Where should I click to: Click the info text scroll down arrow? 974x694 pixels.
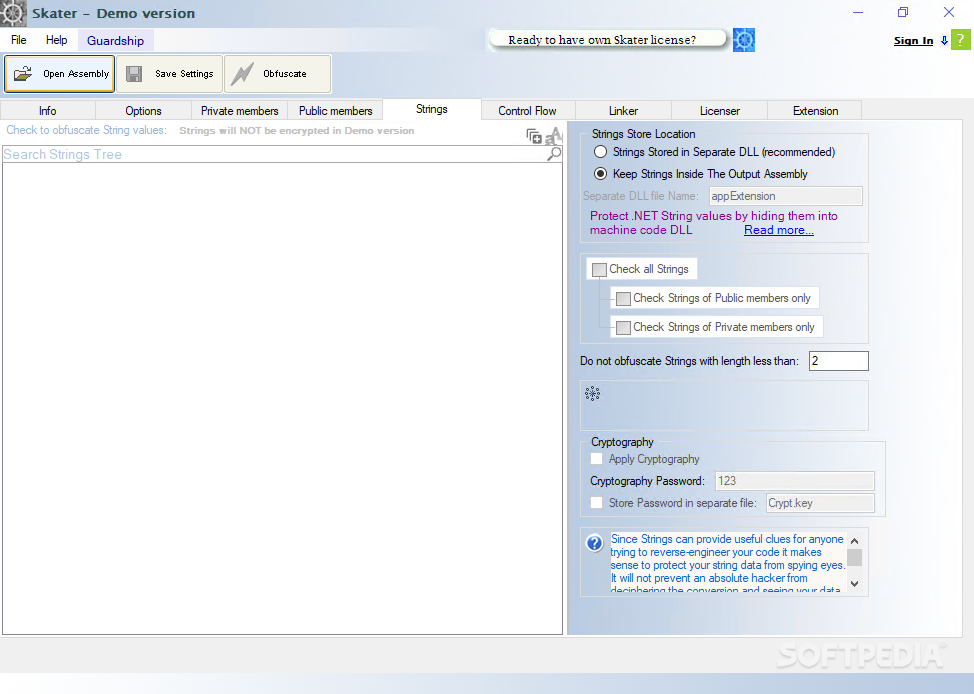click(854, 583)
